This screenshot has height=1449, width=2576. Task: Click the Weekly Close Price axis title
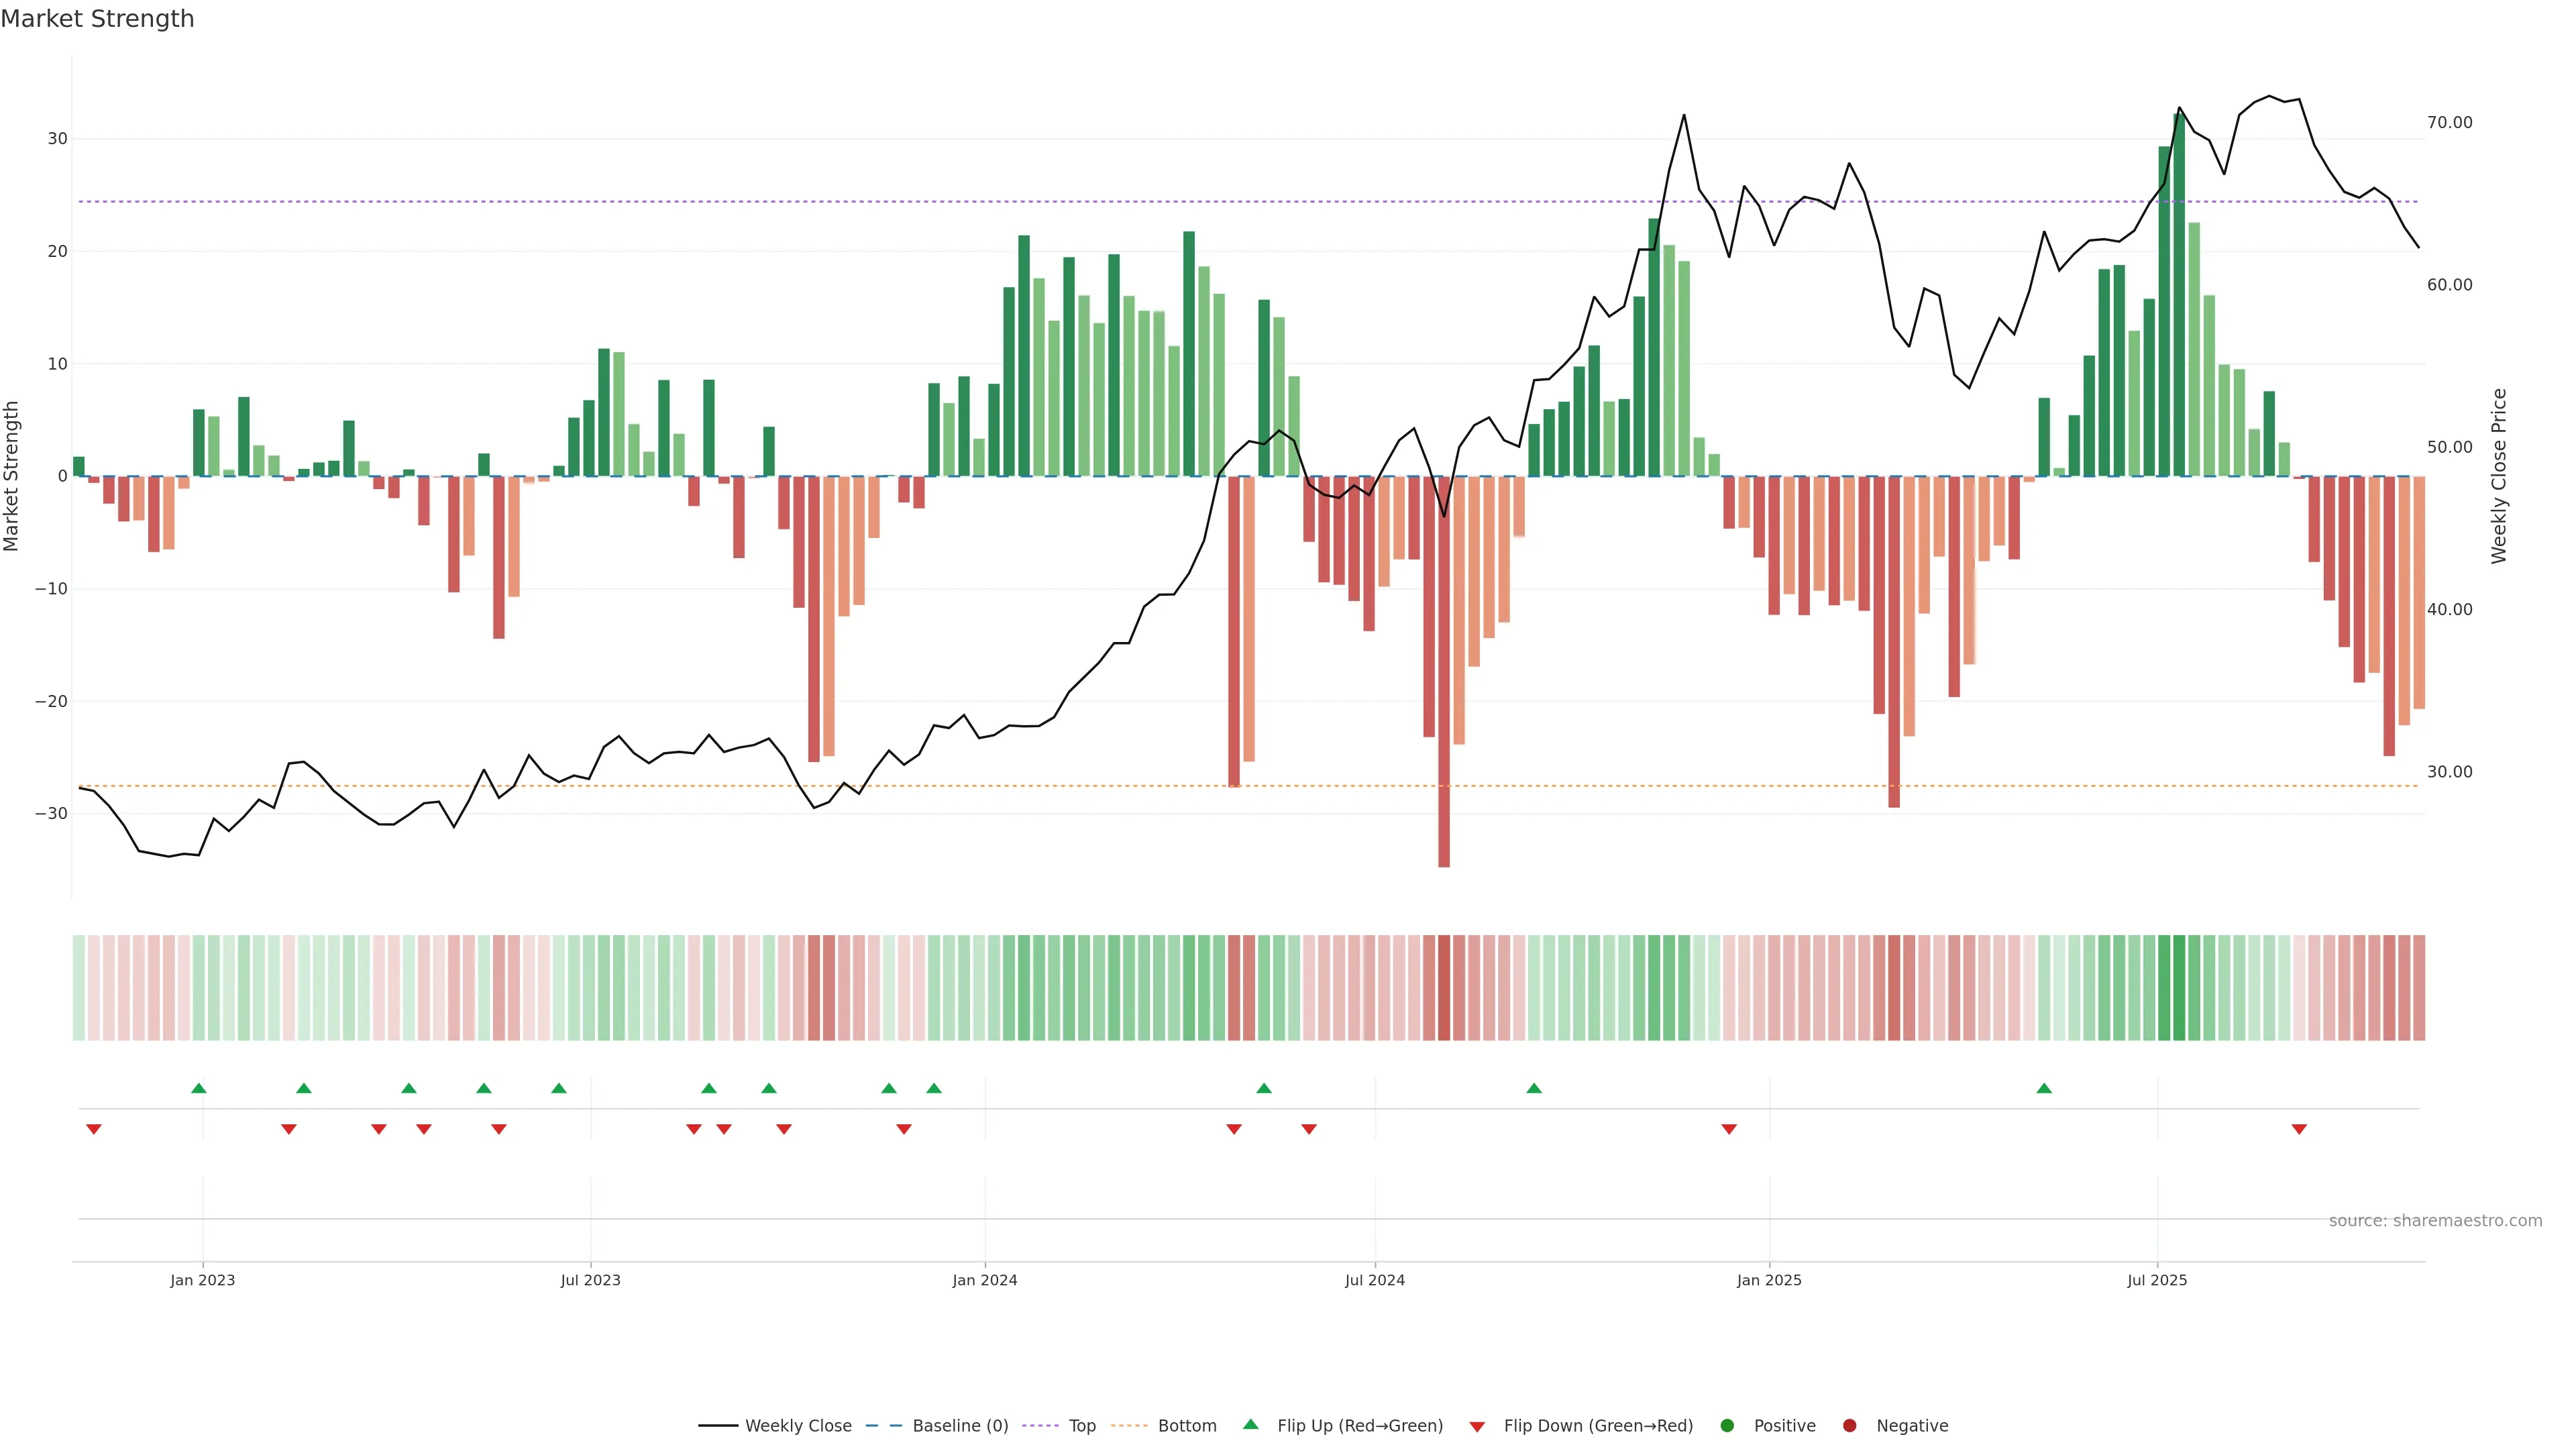[x=2499, y=476]
